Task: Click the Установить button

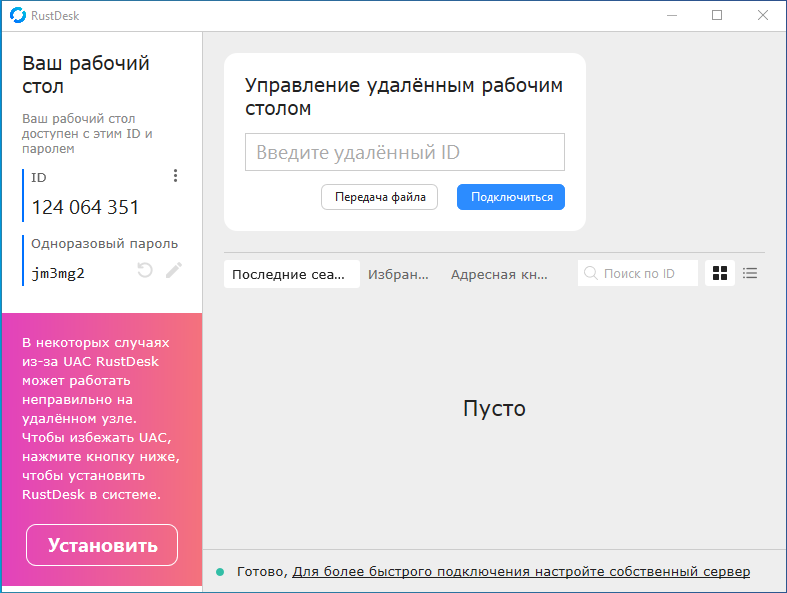Action: [x=102, y=545]
